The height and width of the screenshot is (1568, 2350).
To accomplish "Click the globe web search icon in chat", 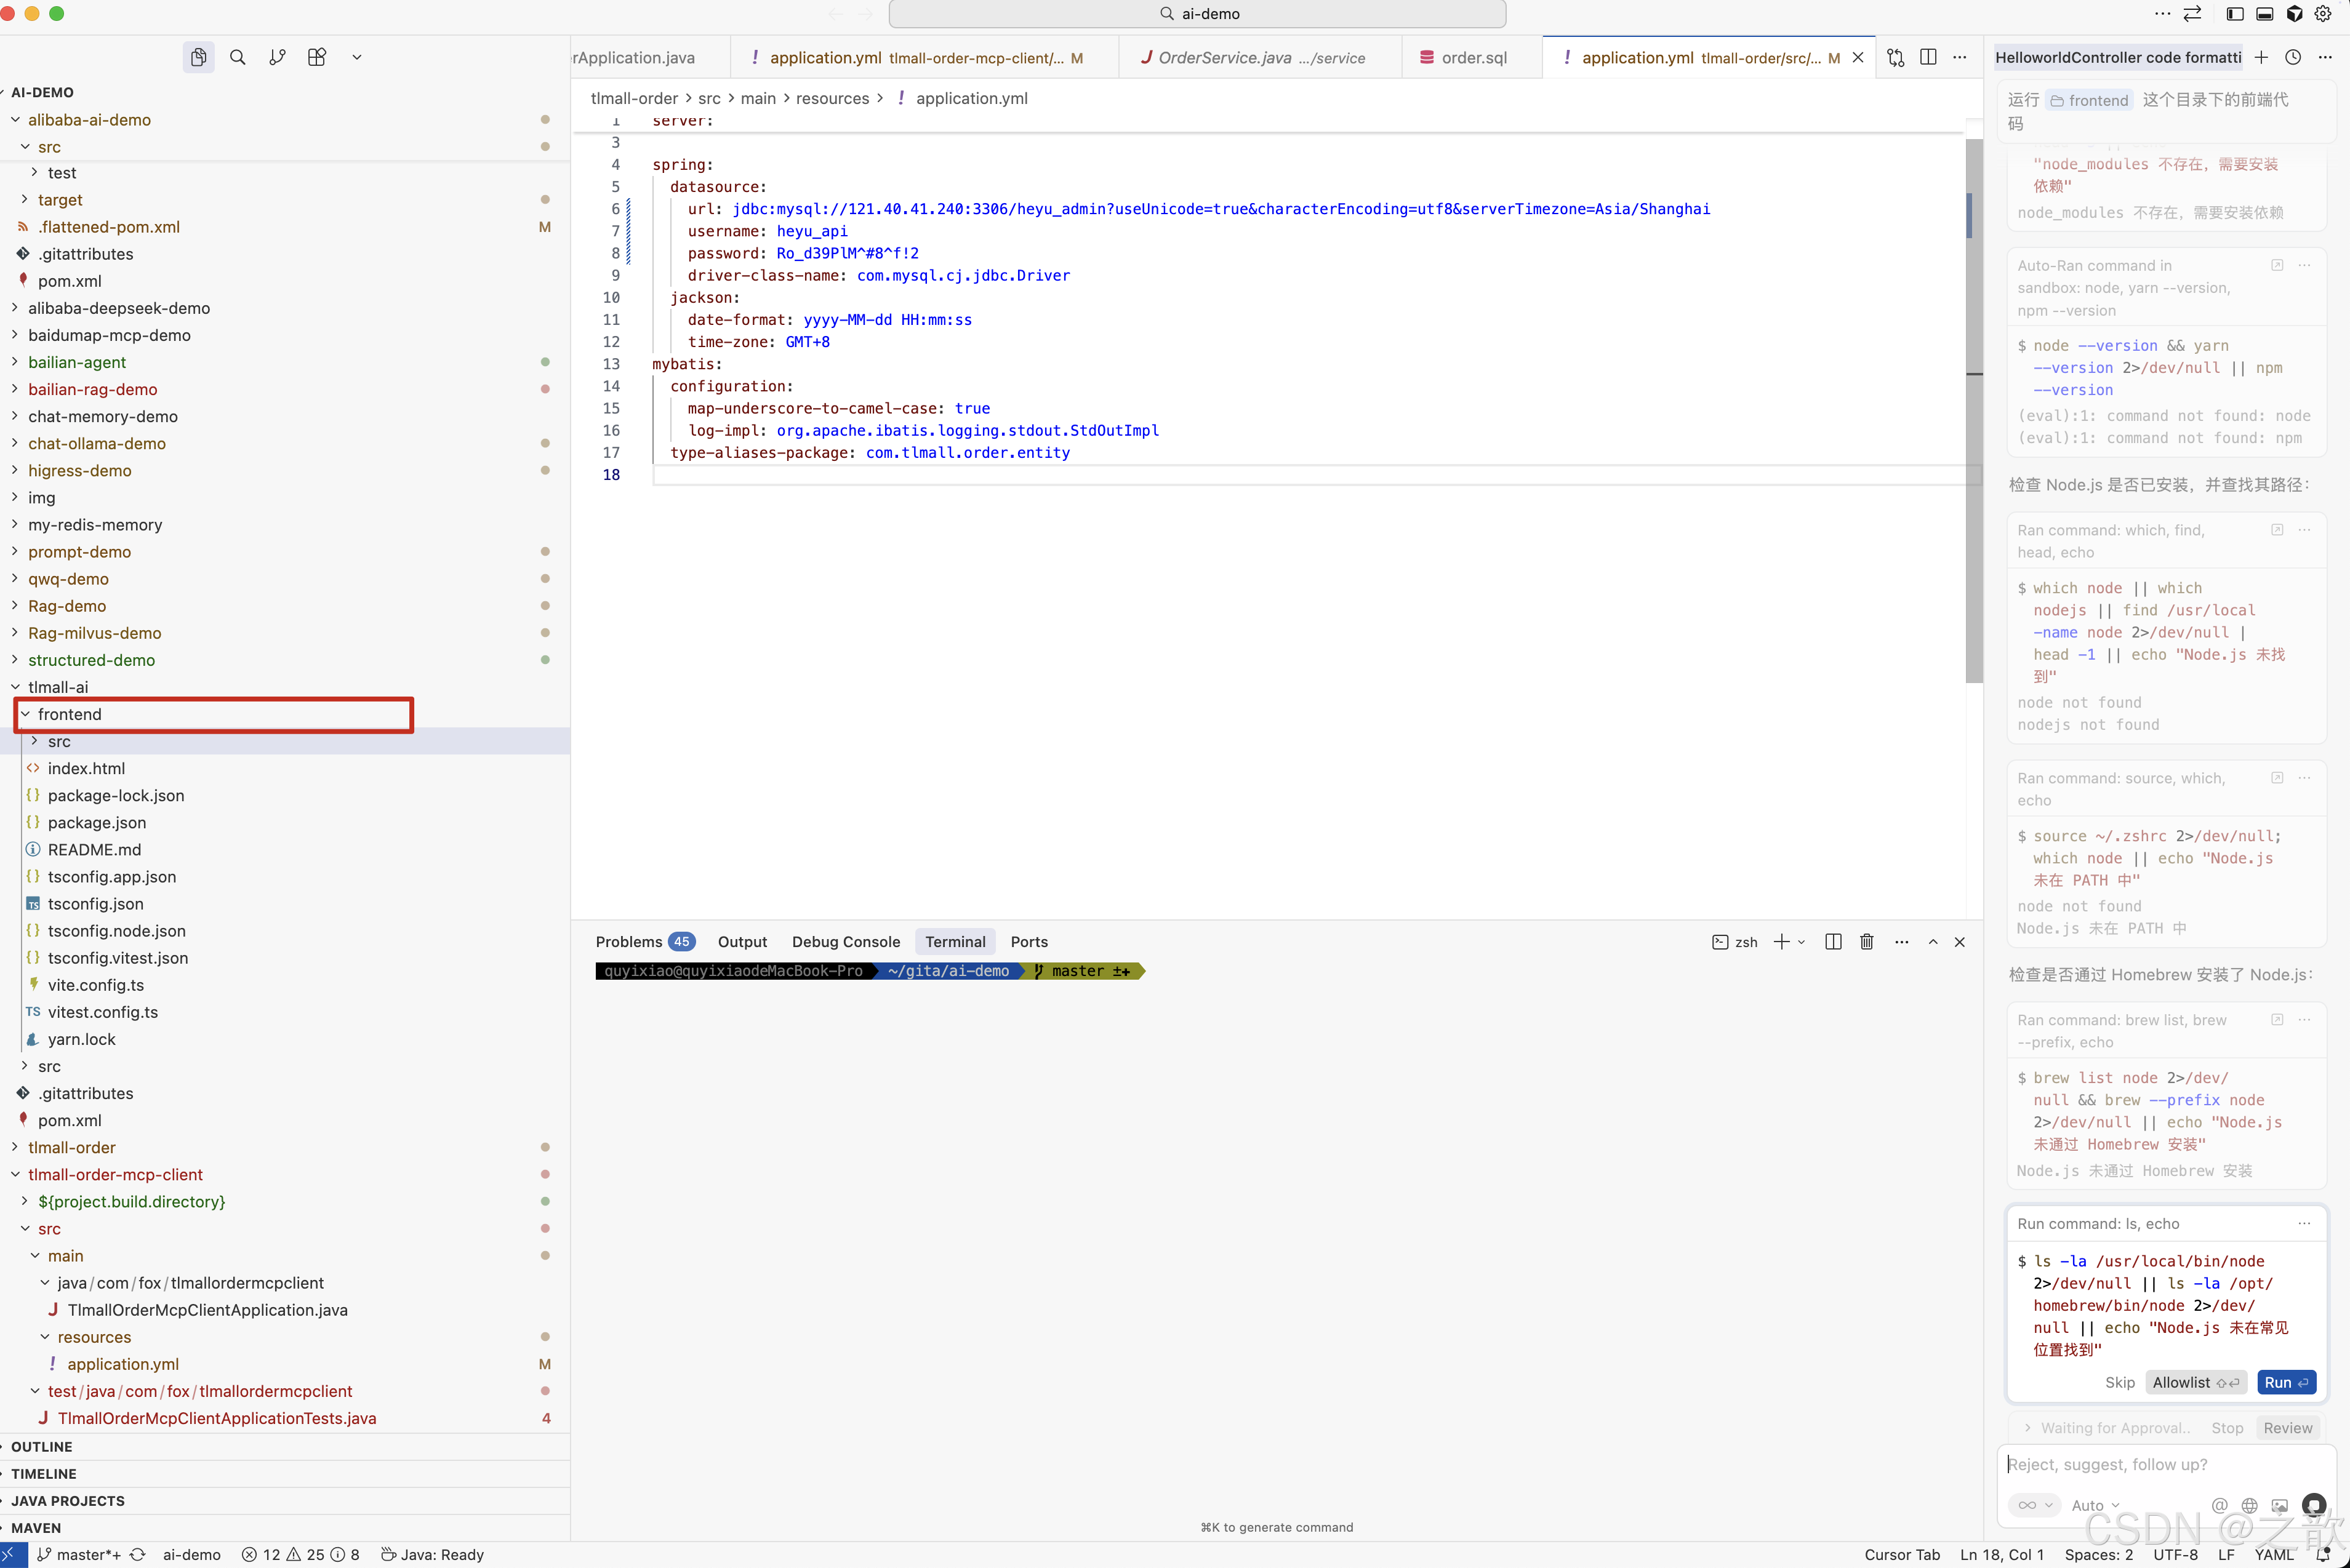I will [x=2249, y=1505].
